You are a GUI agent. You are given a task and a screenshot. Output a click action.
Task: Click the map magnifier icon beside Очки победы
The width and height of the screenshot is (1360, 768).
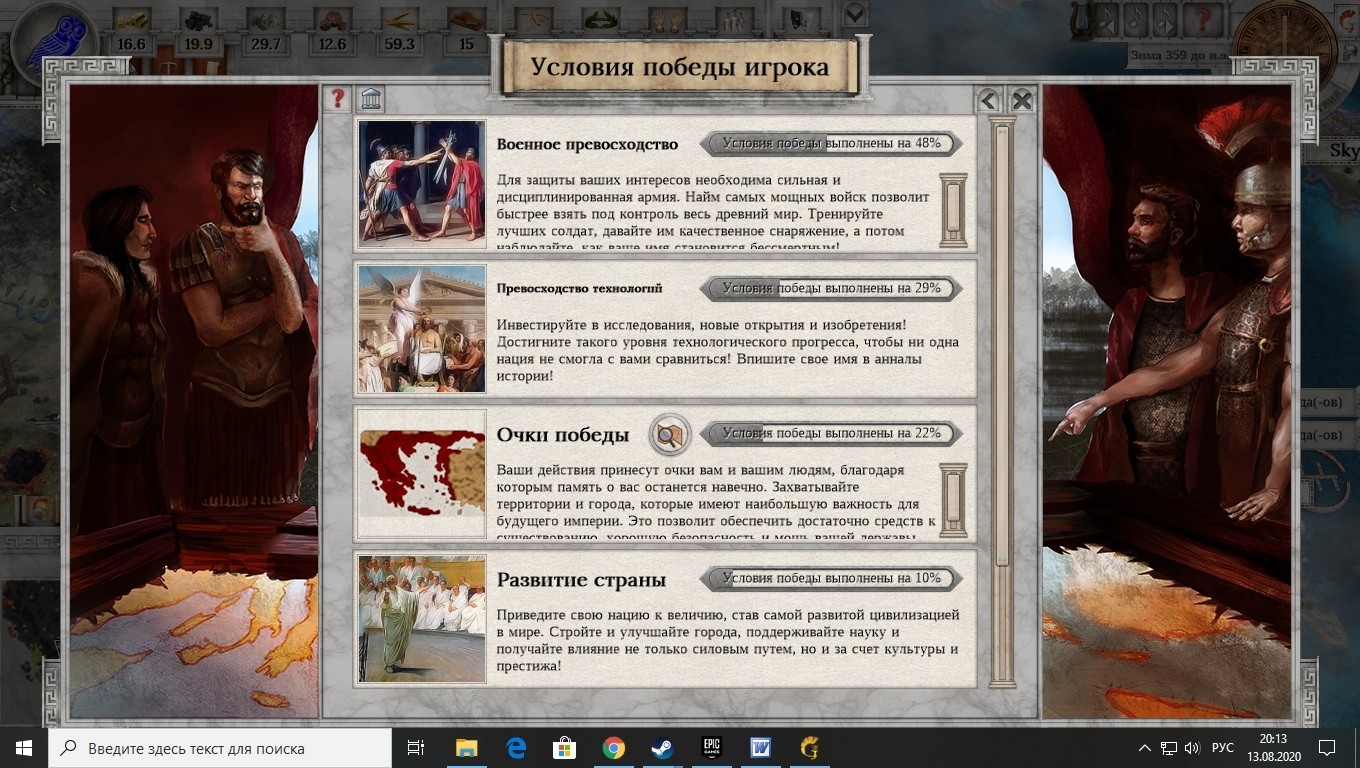tap(668, 435)
